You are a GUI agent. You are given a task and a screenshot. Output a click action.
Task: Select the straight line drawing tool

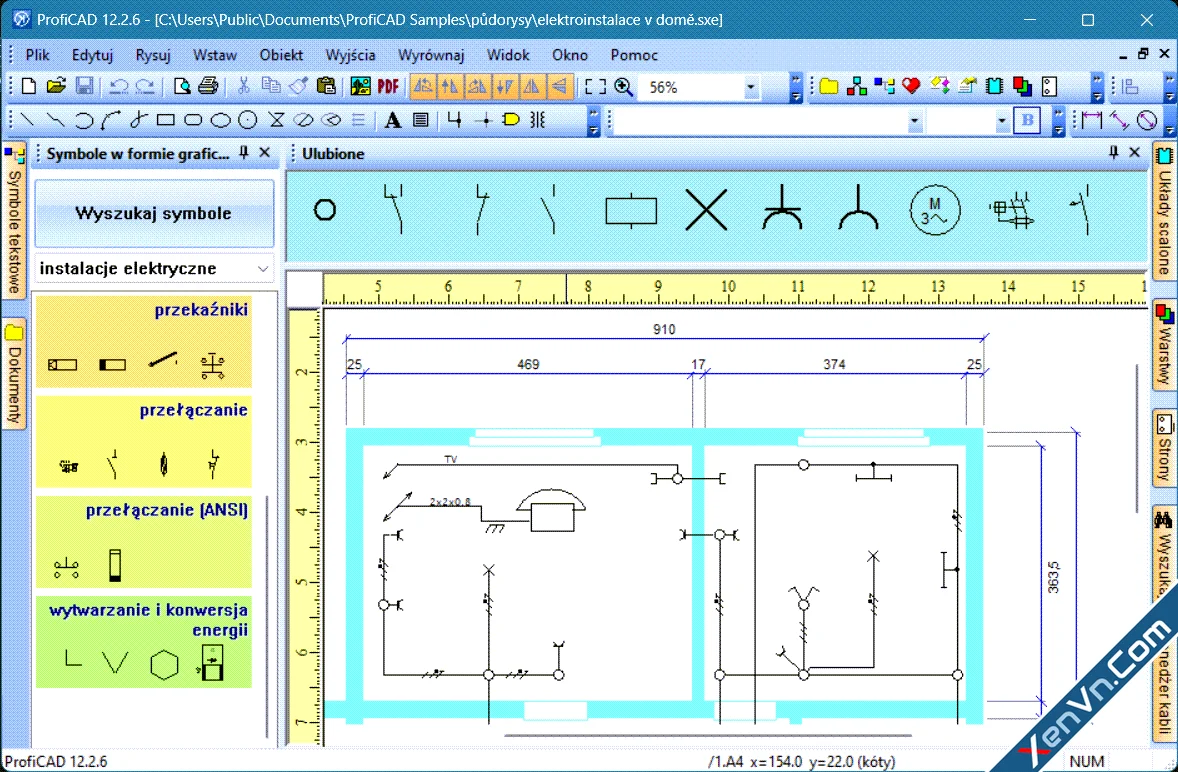pyautogui.click(x=27, y=119)
